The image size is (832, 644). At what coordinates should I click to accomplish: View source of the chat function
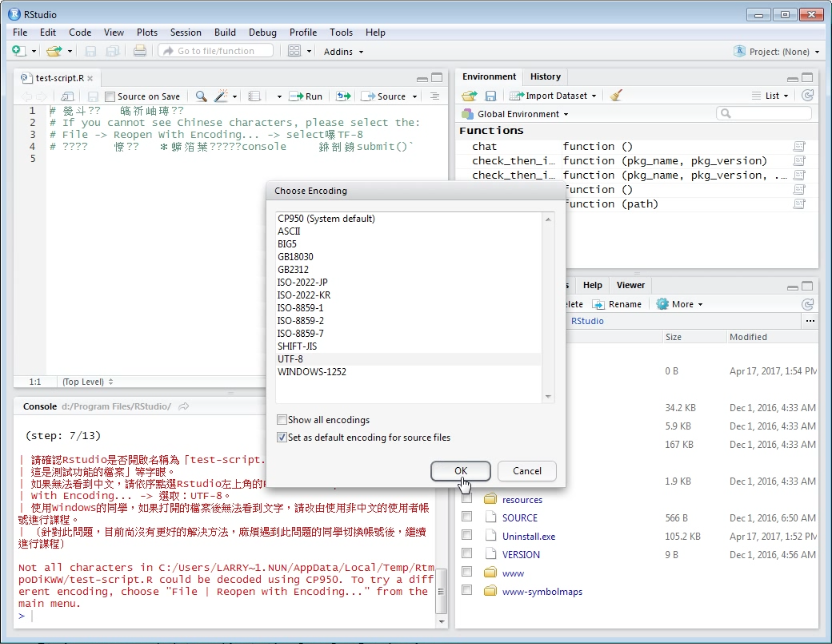tap(799, 146)
